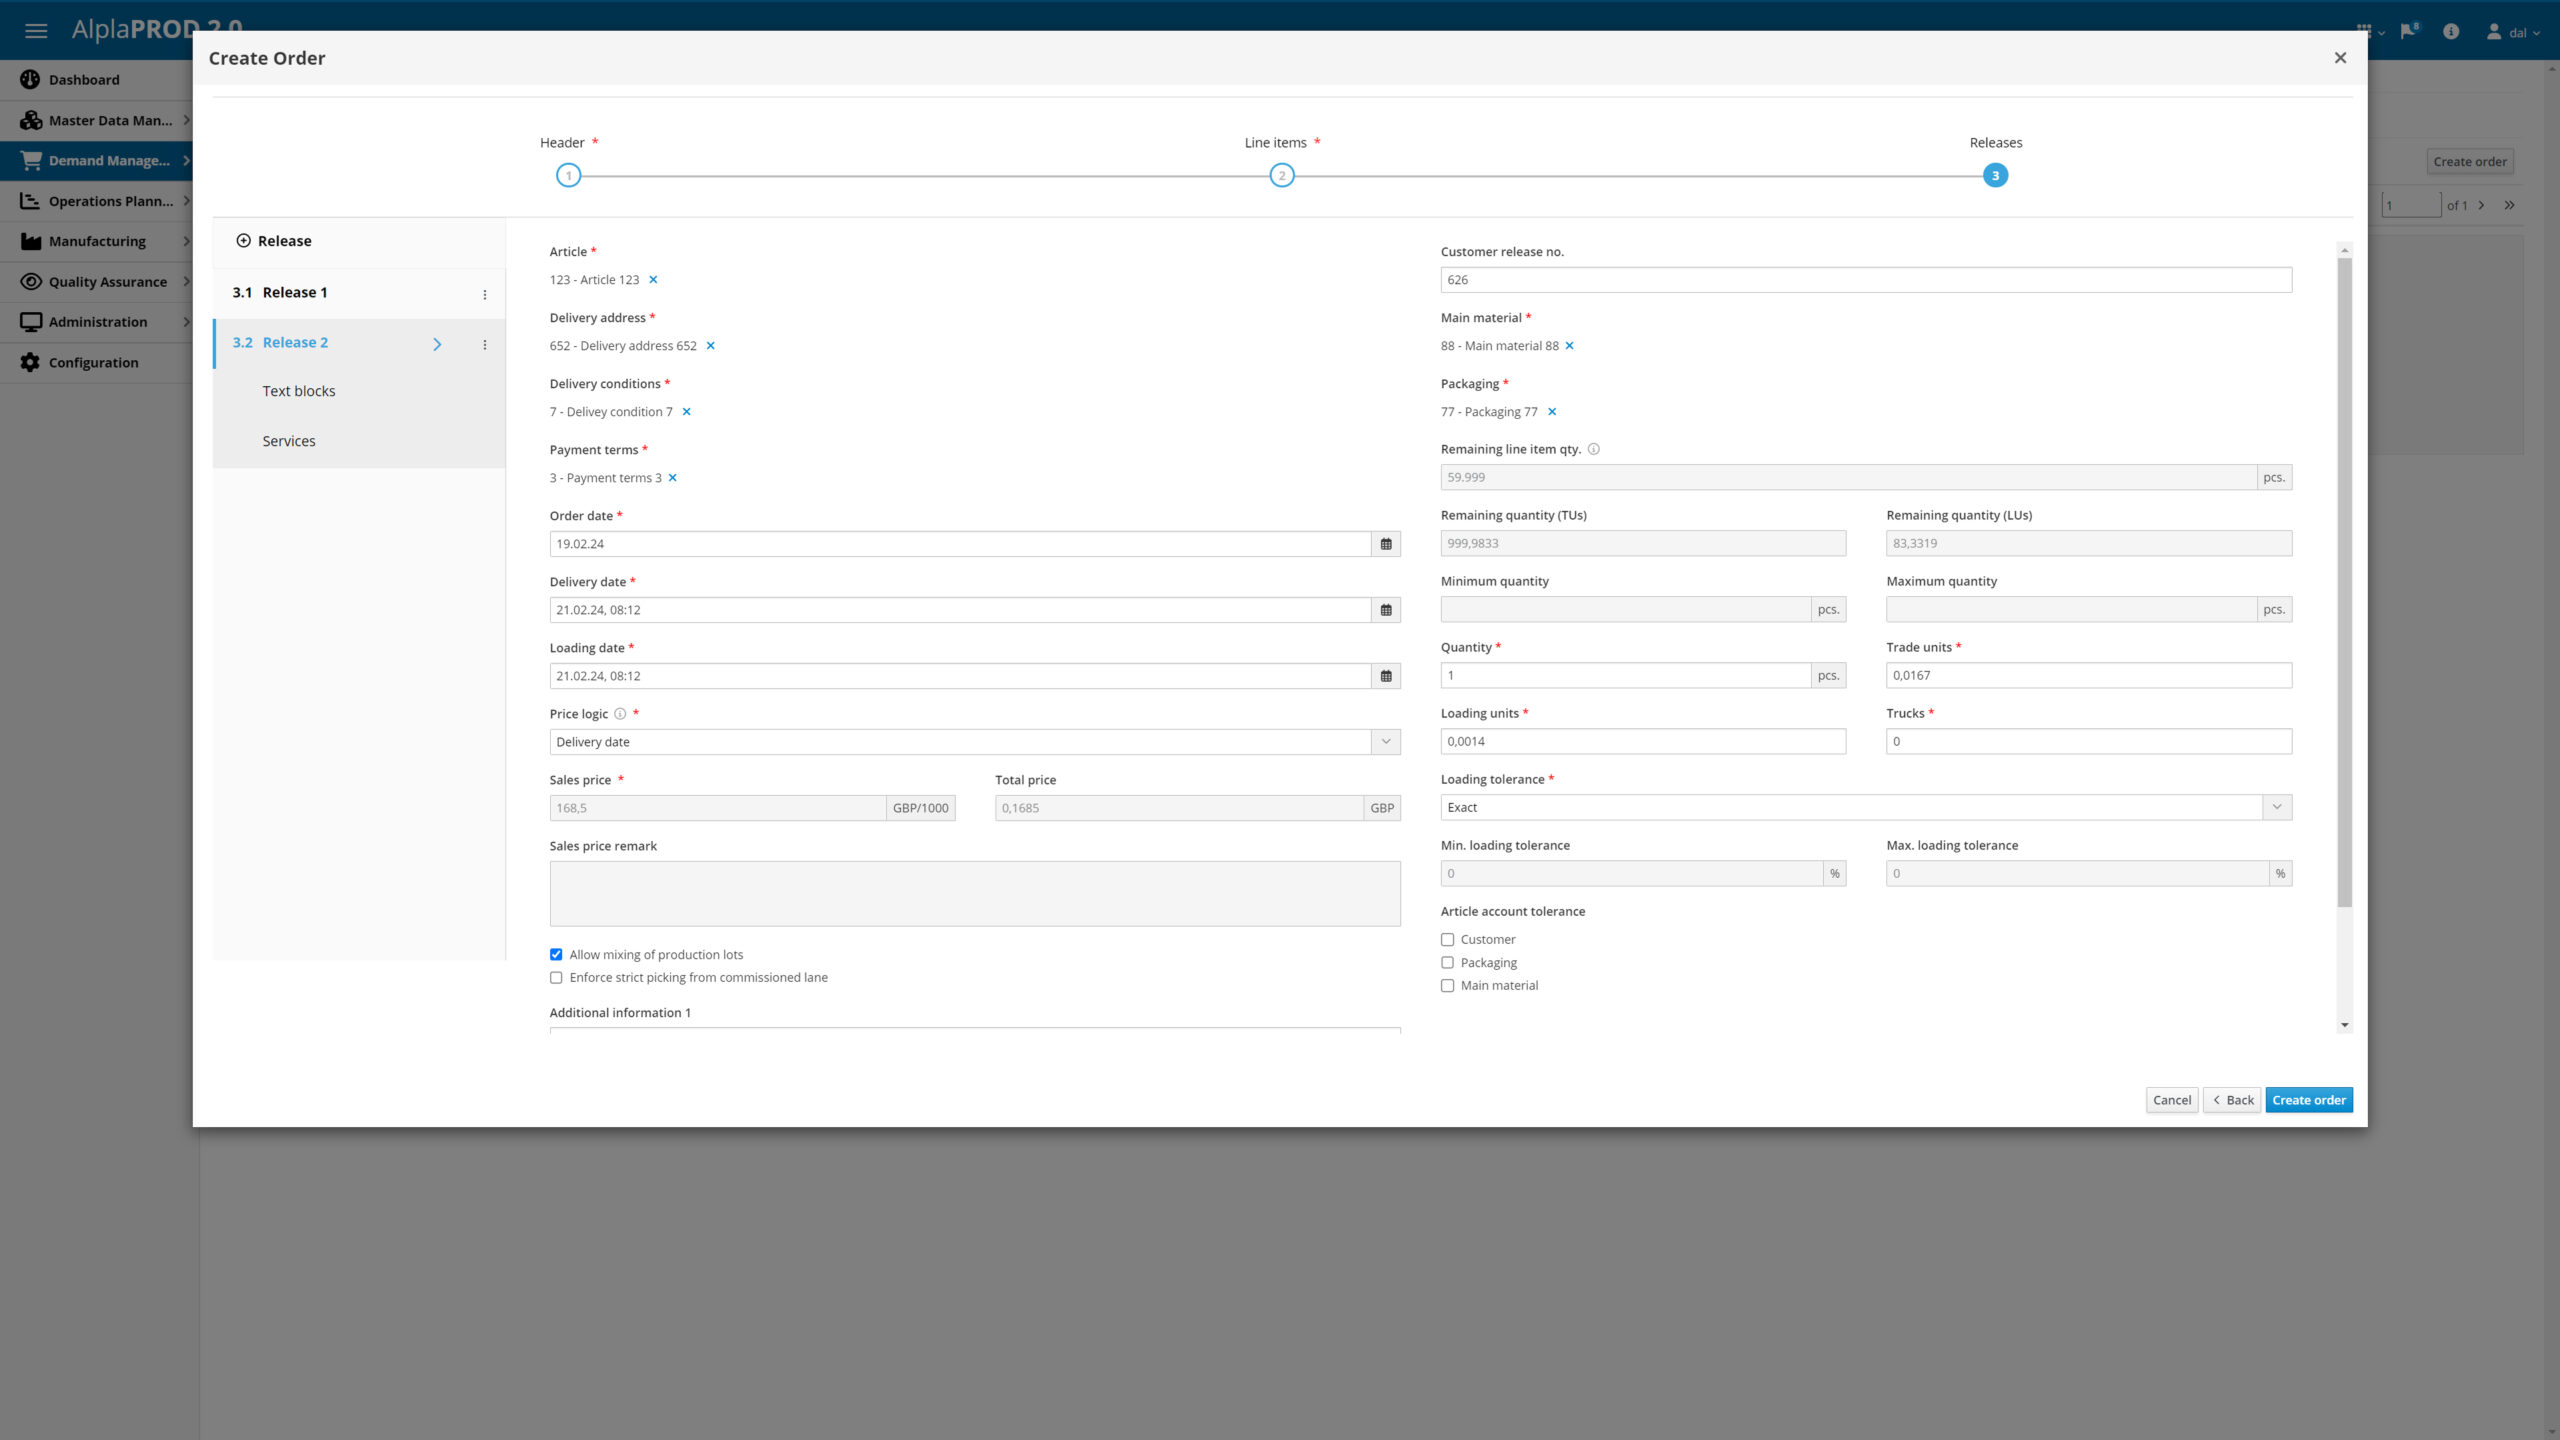Expand the Release 2 chevron arrow
Screen dimensions: 2560x1440
(x=437, y=344)
